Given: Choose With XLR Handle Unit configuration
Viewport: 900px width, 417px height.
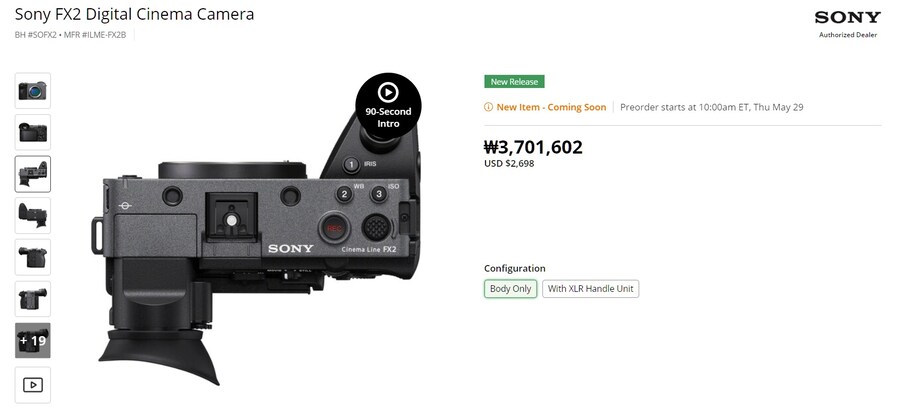Looking at the screenshot, I should click(x=590, y=289).
